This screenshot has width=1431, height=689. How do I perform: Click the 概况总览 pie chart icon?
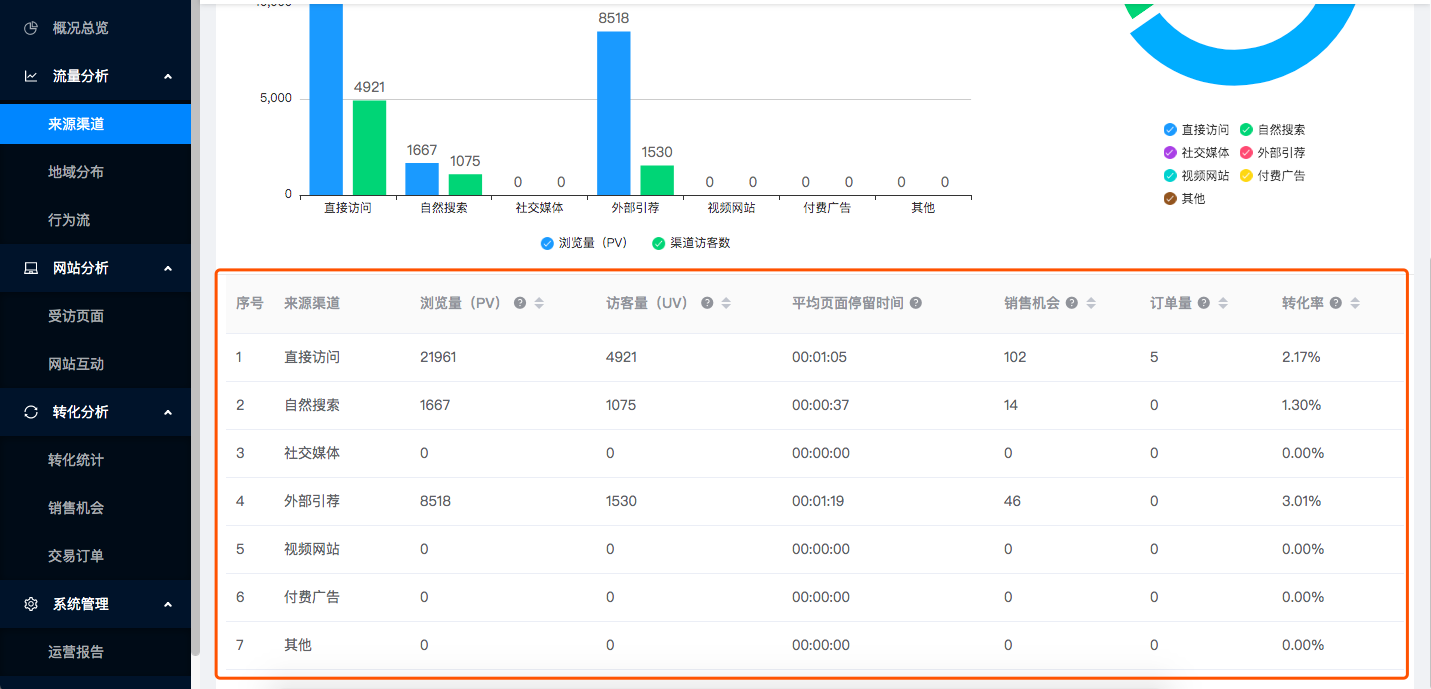(31, 28)
